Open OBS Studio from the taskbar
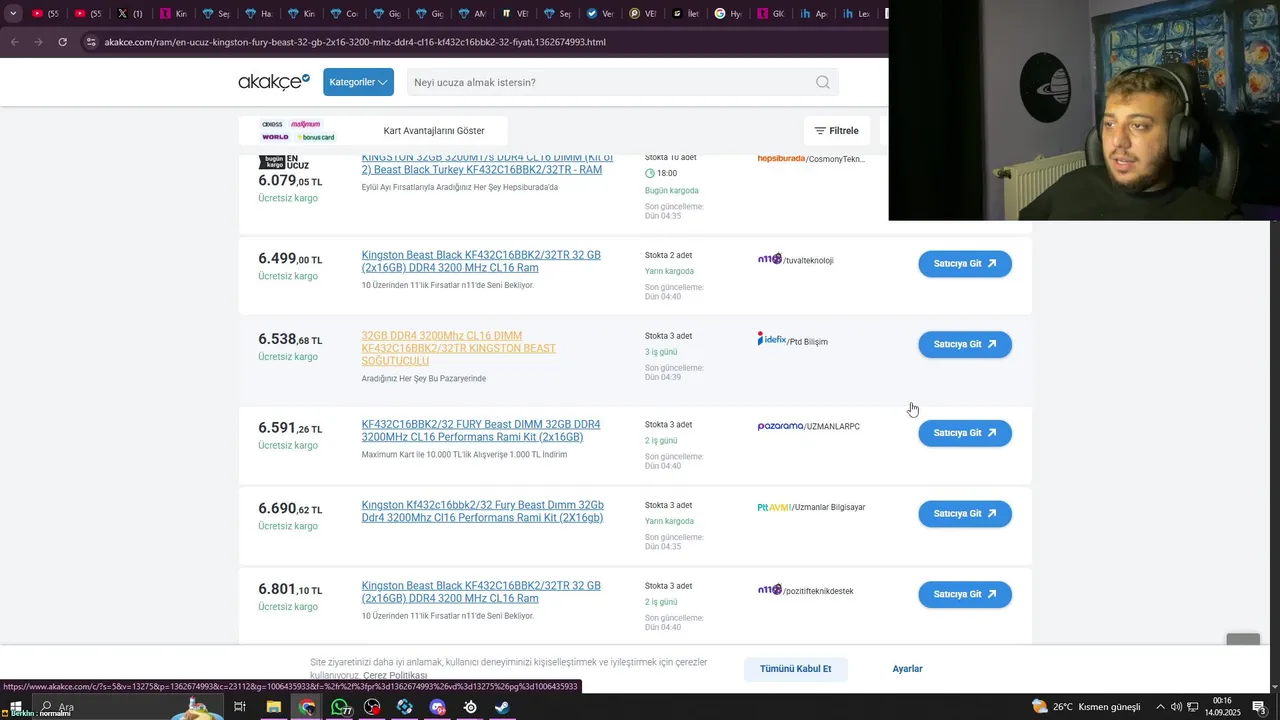Viewport: 1280px width, 720px height. 372,707
